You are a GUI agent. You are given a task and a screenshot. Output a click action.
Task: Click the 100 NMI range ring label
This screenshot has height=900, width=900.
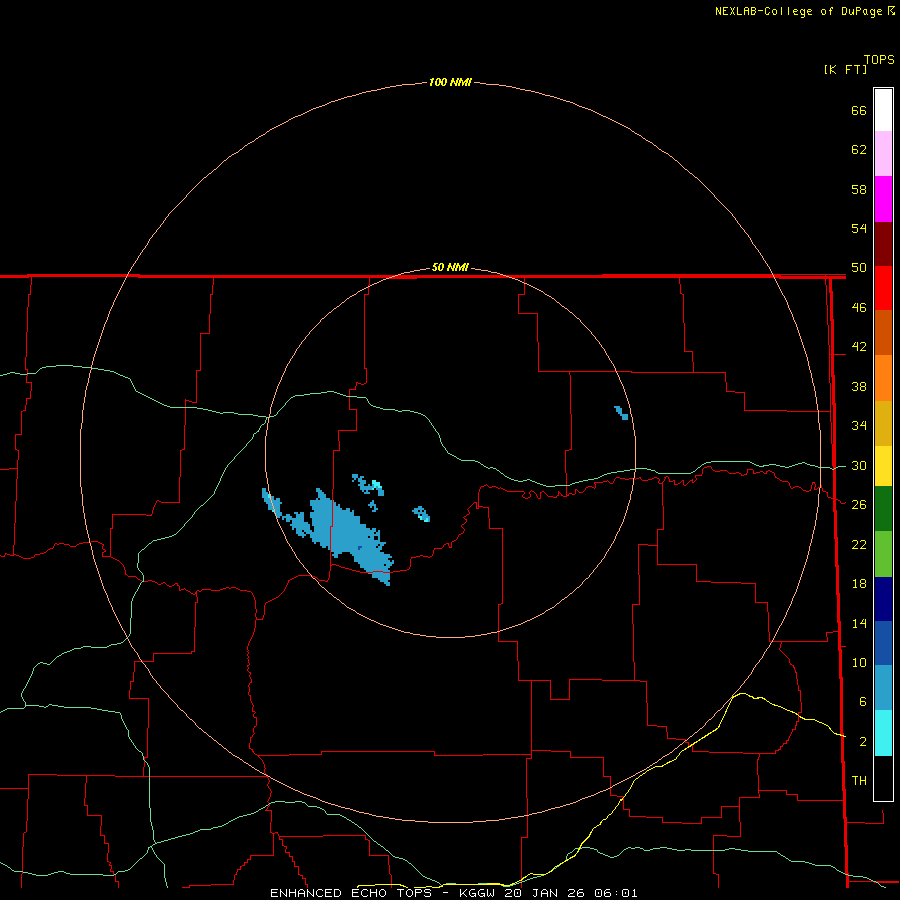click(450, 82)
